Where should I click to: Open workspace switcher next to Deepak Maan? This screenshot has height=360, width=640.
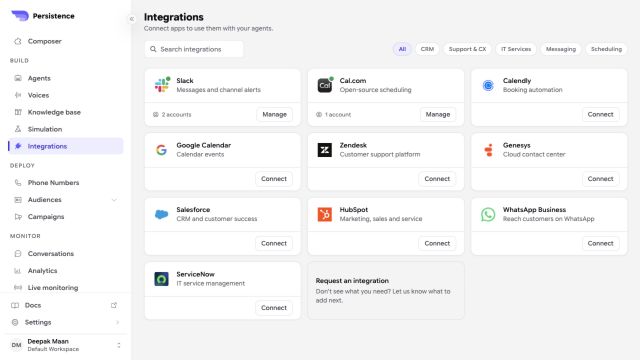119,345
